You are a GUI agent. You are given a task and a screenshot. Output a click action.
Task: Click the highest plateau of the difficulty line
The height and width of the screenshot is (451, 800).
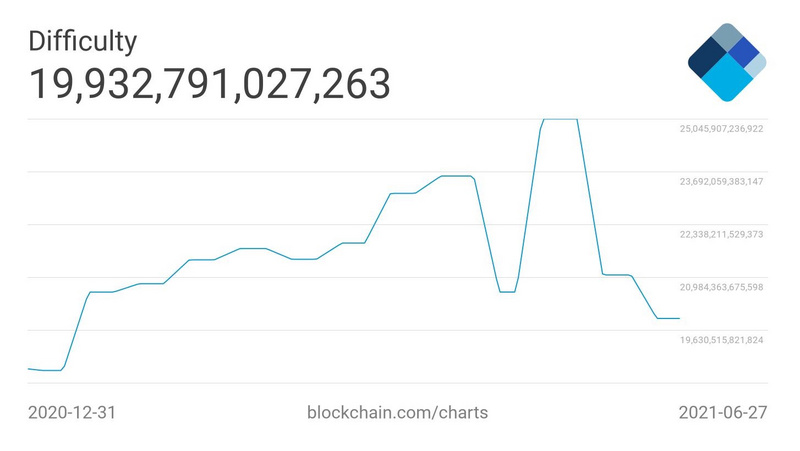[x=560, y=119]
